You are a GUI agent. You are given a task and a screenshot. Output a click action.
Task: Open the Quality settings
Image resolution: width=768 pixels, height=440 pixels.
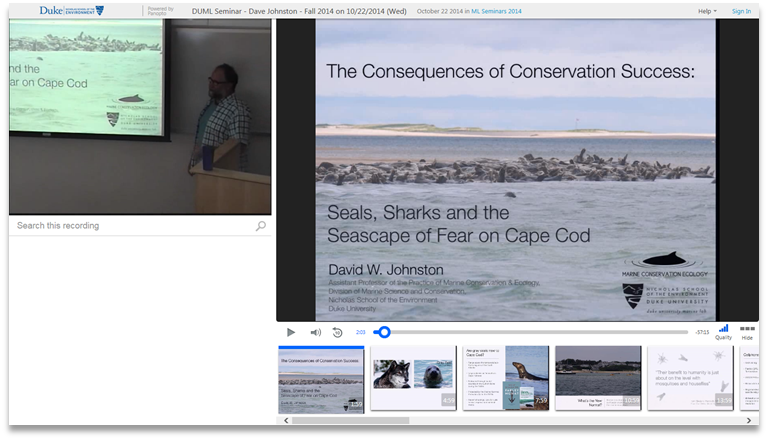click(x=723, y=332)
